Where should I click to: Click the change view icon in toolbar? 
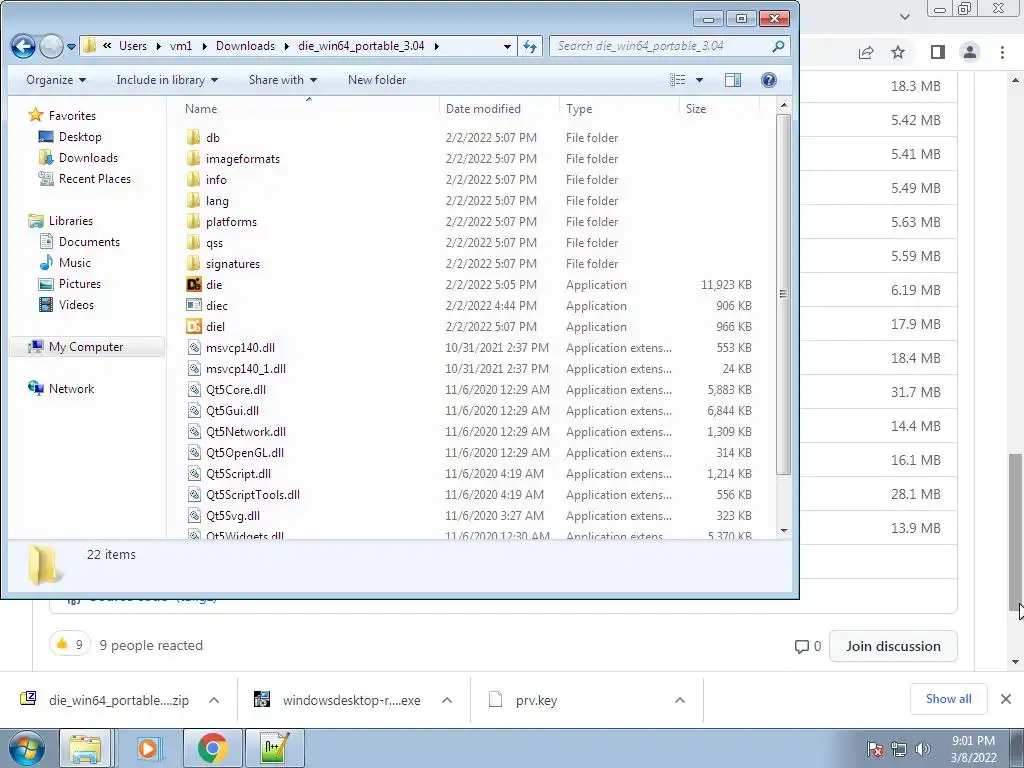point(678,80)
